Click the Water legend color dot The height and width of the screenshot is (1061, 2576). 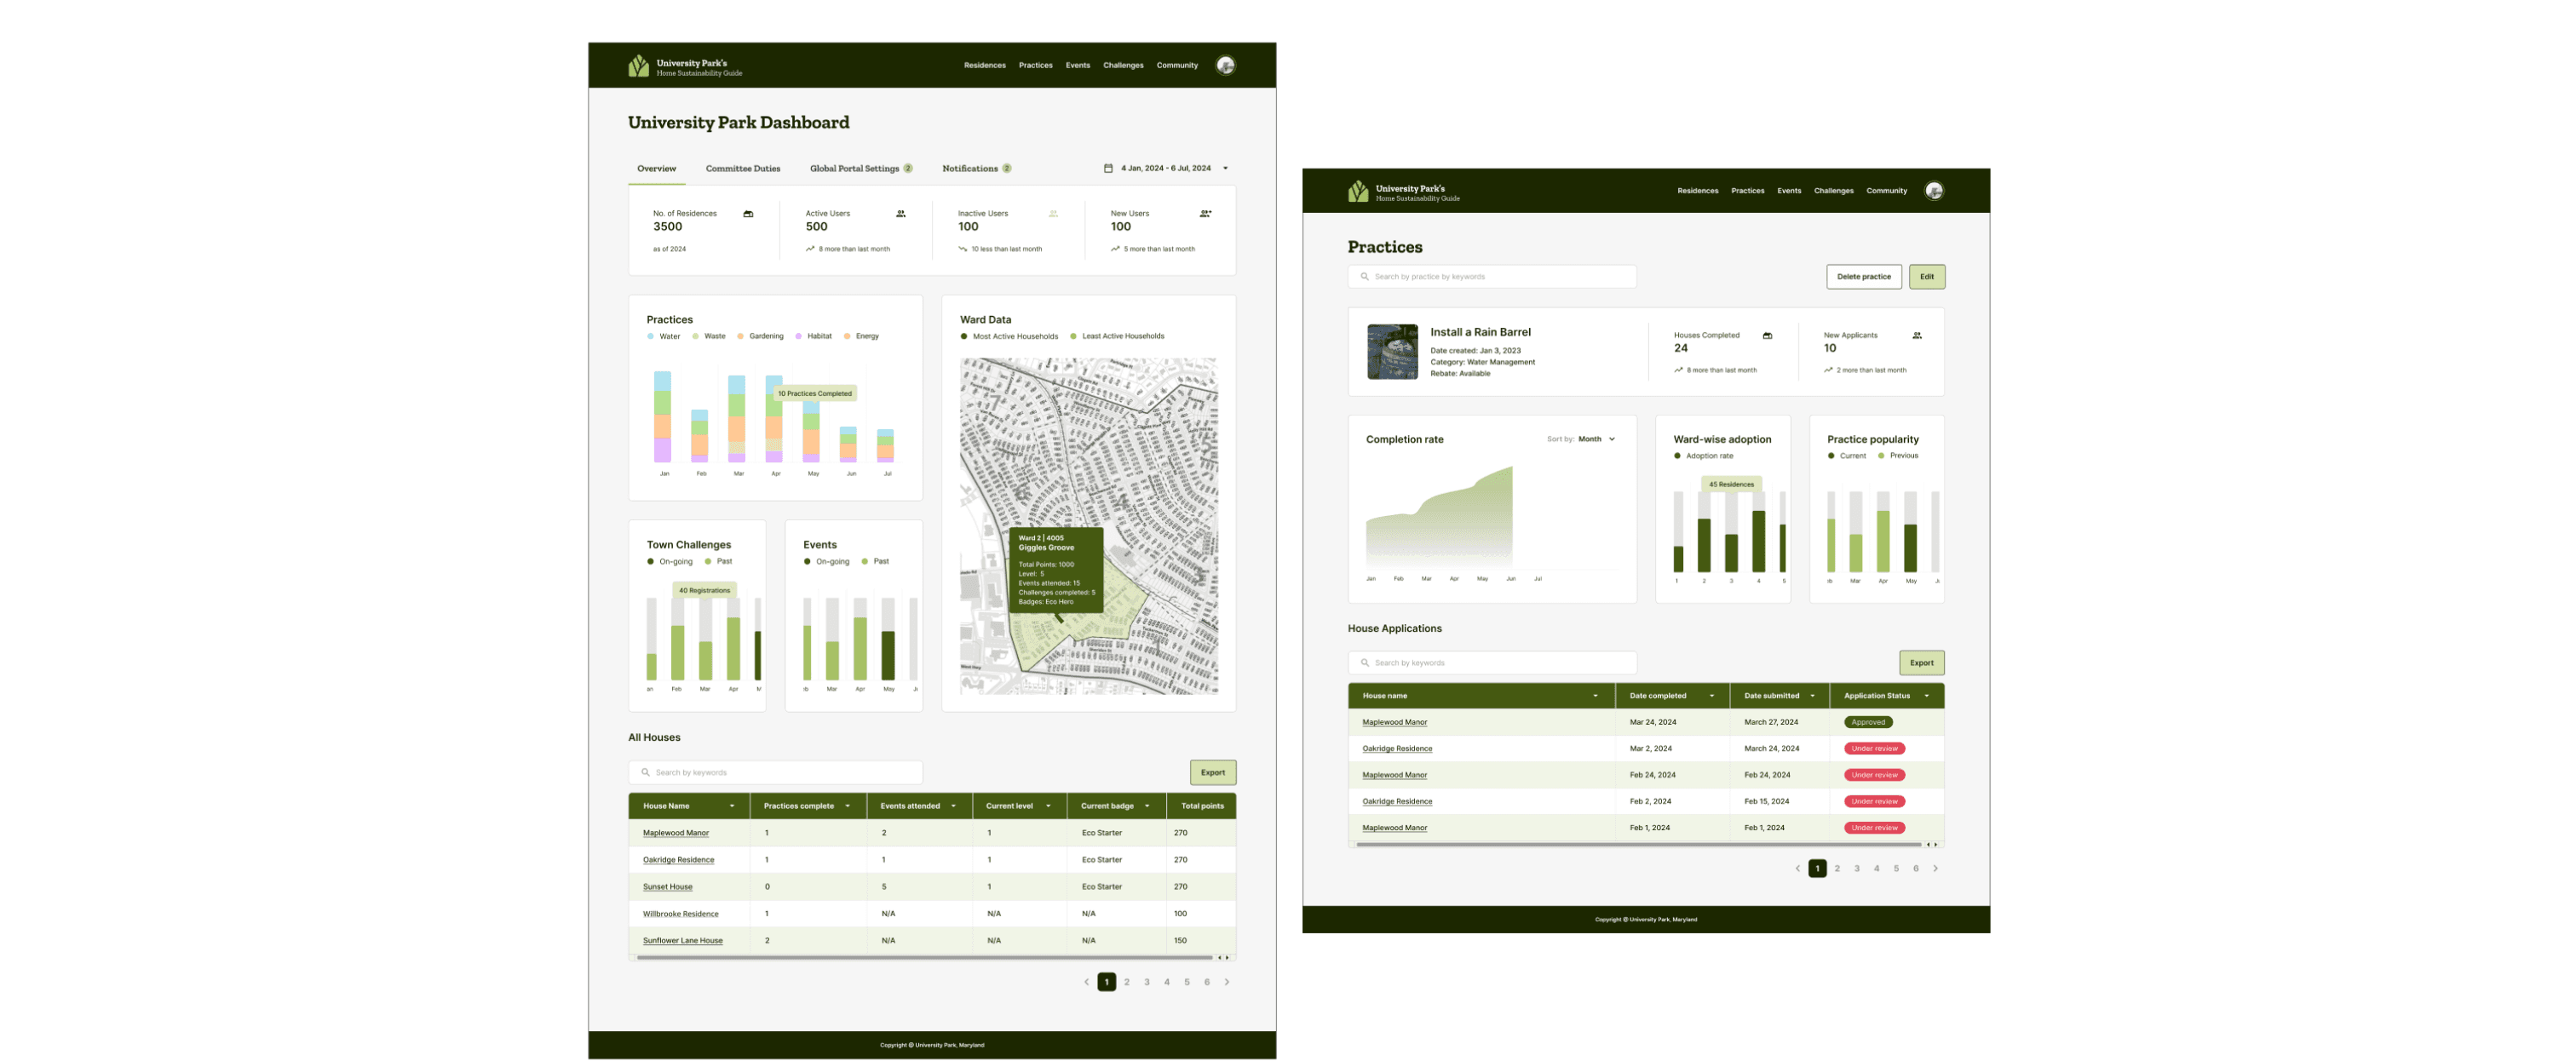point(650,337)
